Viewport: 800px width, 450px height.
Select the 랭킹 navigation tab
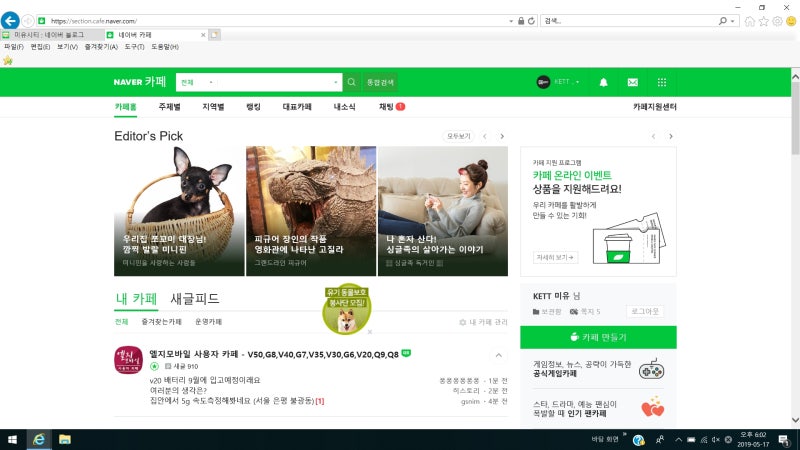point(253,107)
